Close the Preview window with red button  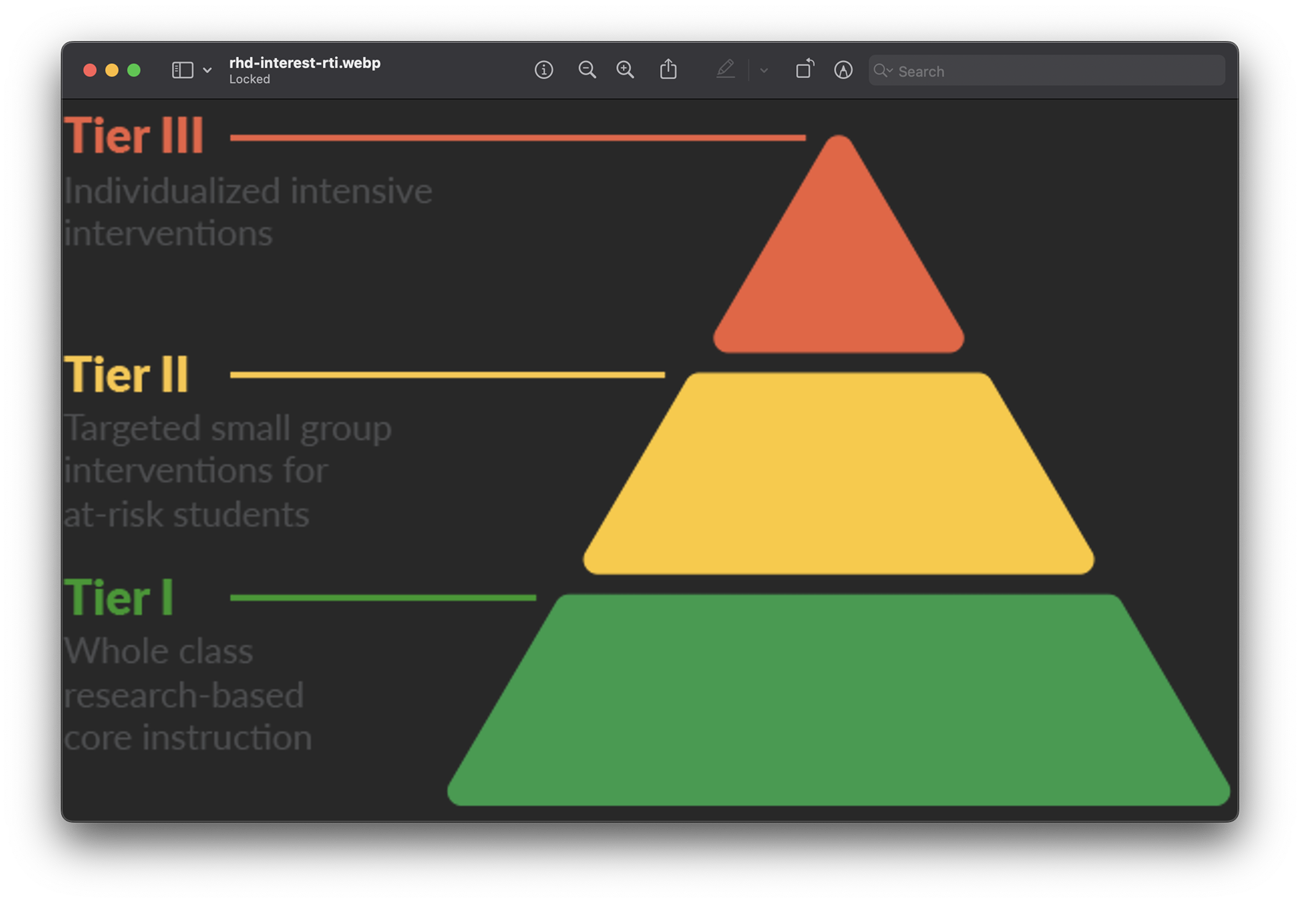(90, 70)
